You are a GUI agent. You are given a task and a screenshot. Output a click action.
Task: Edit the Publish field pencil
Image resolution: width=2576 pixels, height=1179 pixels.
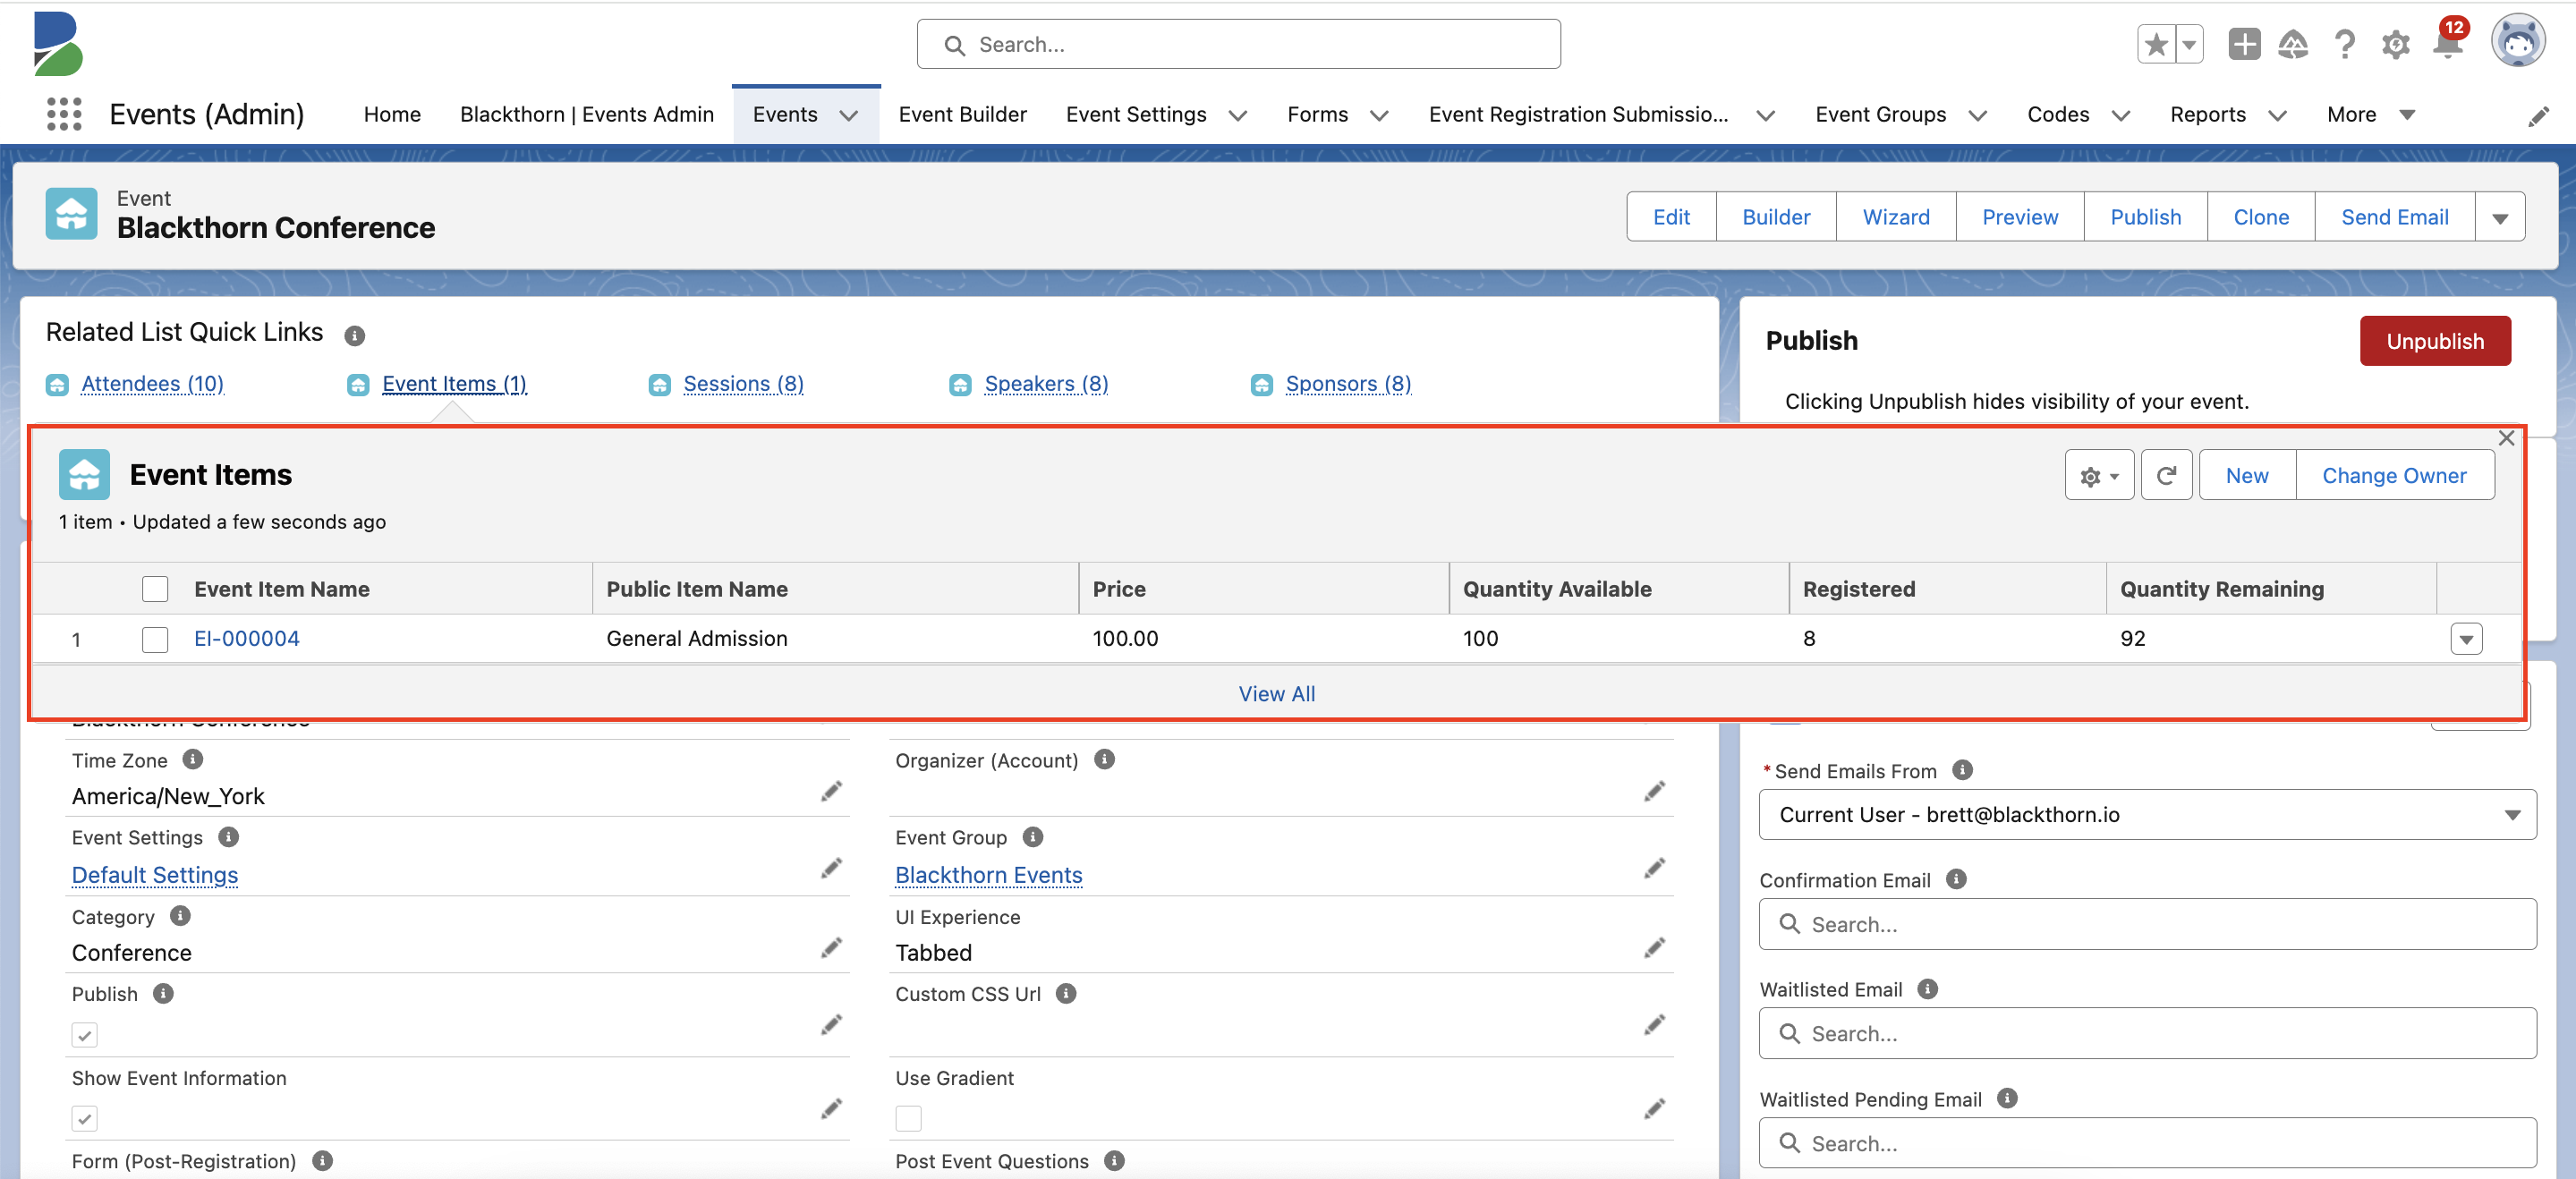pos(831,1024)
